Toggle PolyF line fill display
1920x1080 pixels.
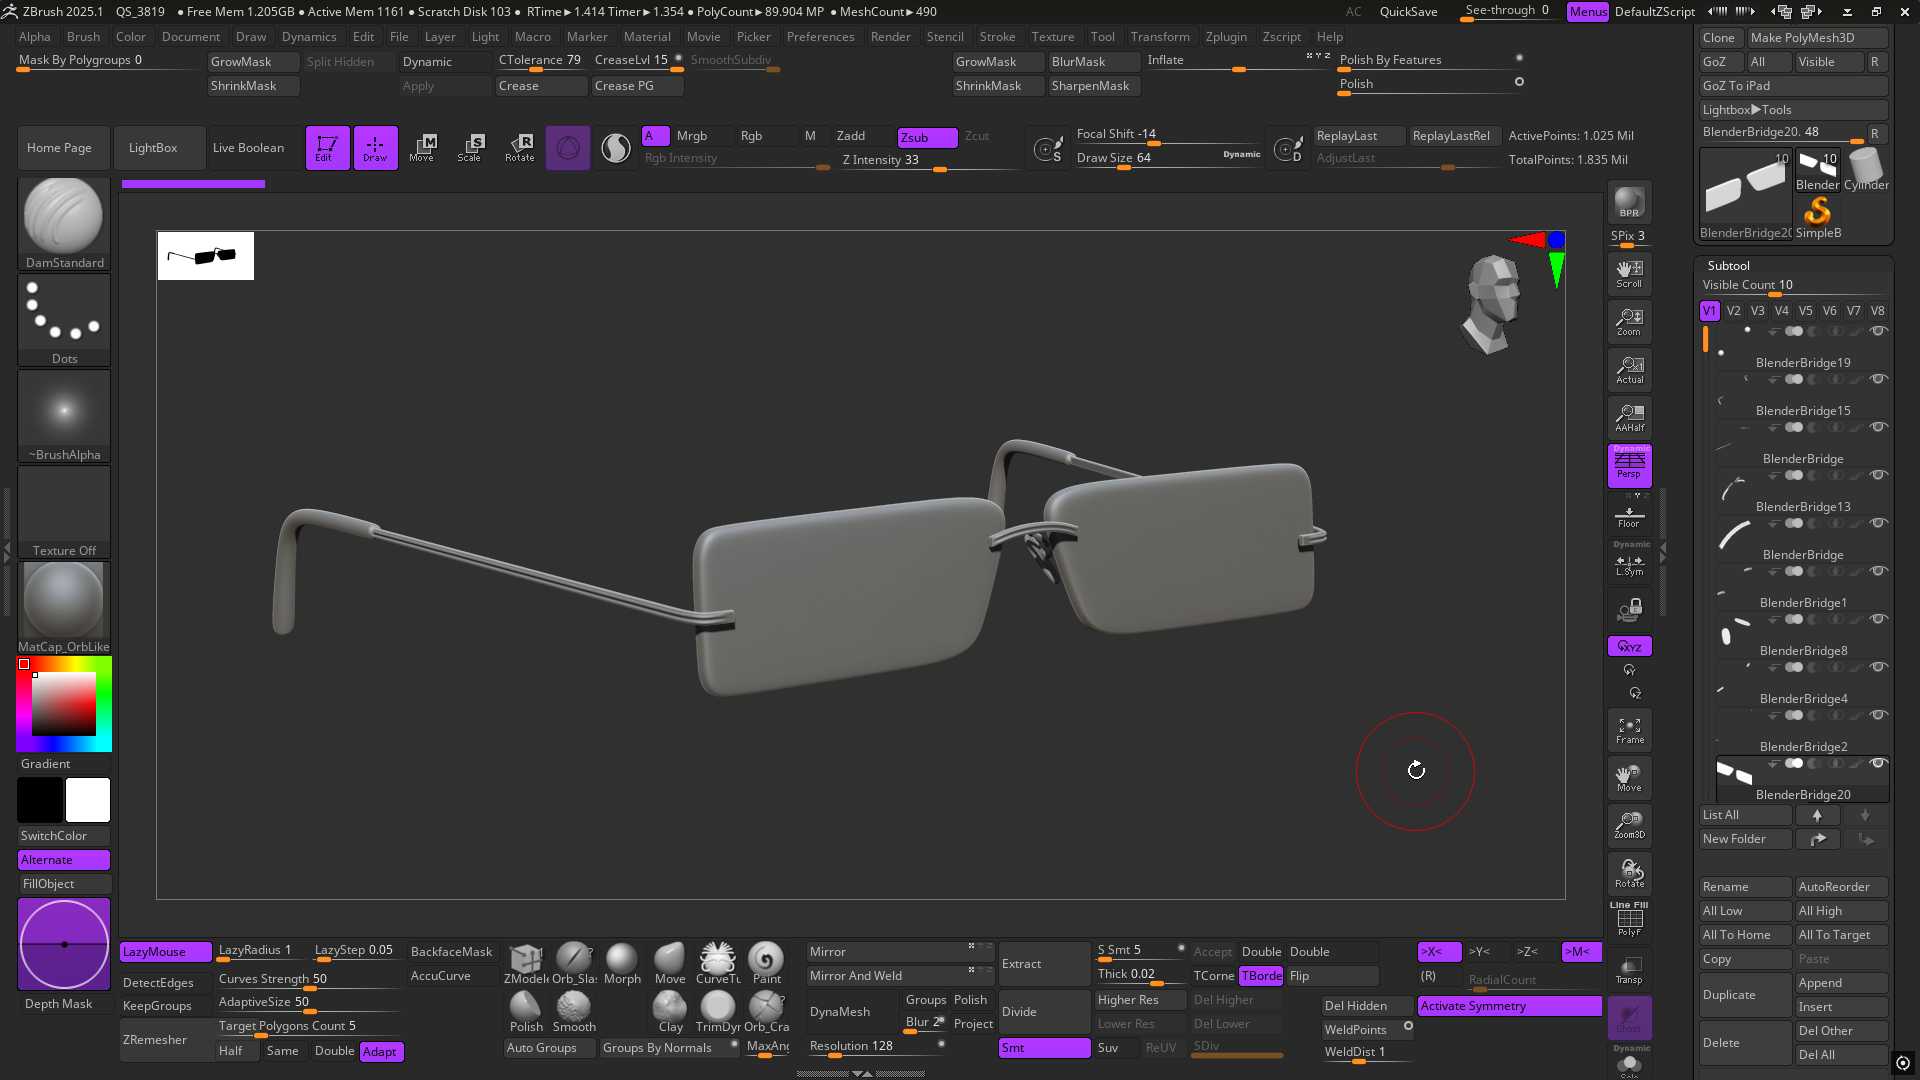coord(1629,920)
